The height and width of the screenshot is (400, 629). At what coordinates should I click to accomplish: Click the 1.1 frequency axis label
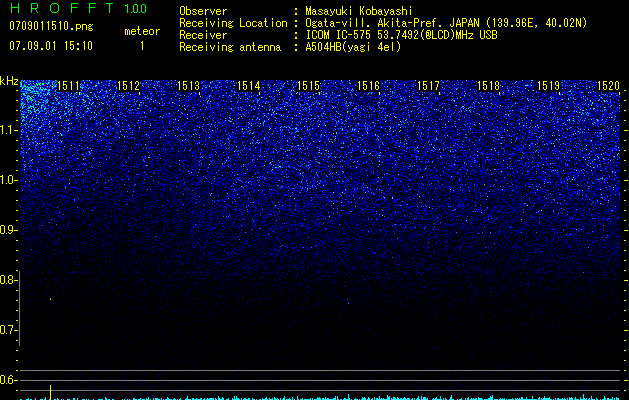click(9, 130)
